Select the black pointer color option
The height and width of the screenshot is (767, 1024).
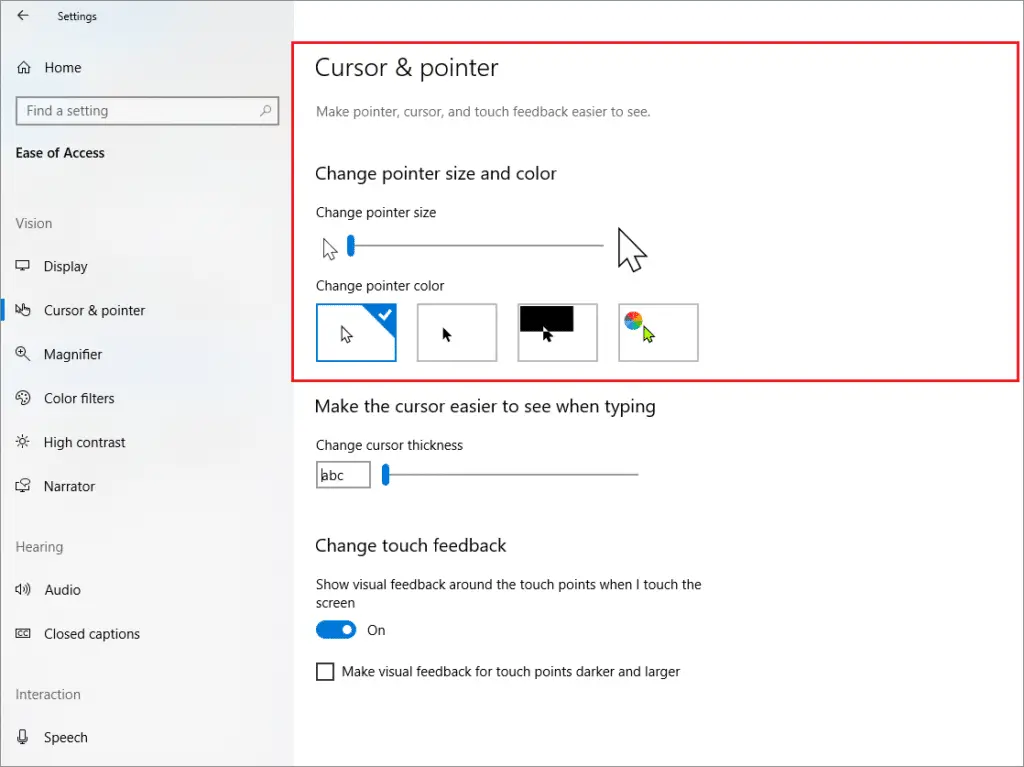coord(456,332)
